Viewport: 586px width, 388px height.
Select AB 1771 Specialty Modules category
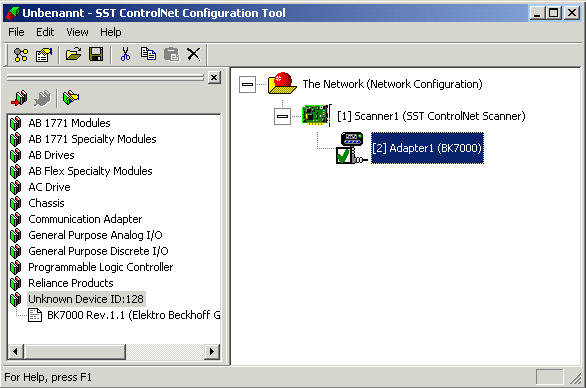[92, 139]
